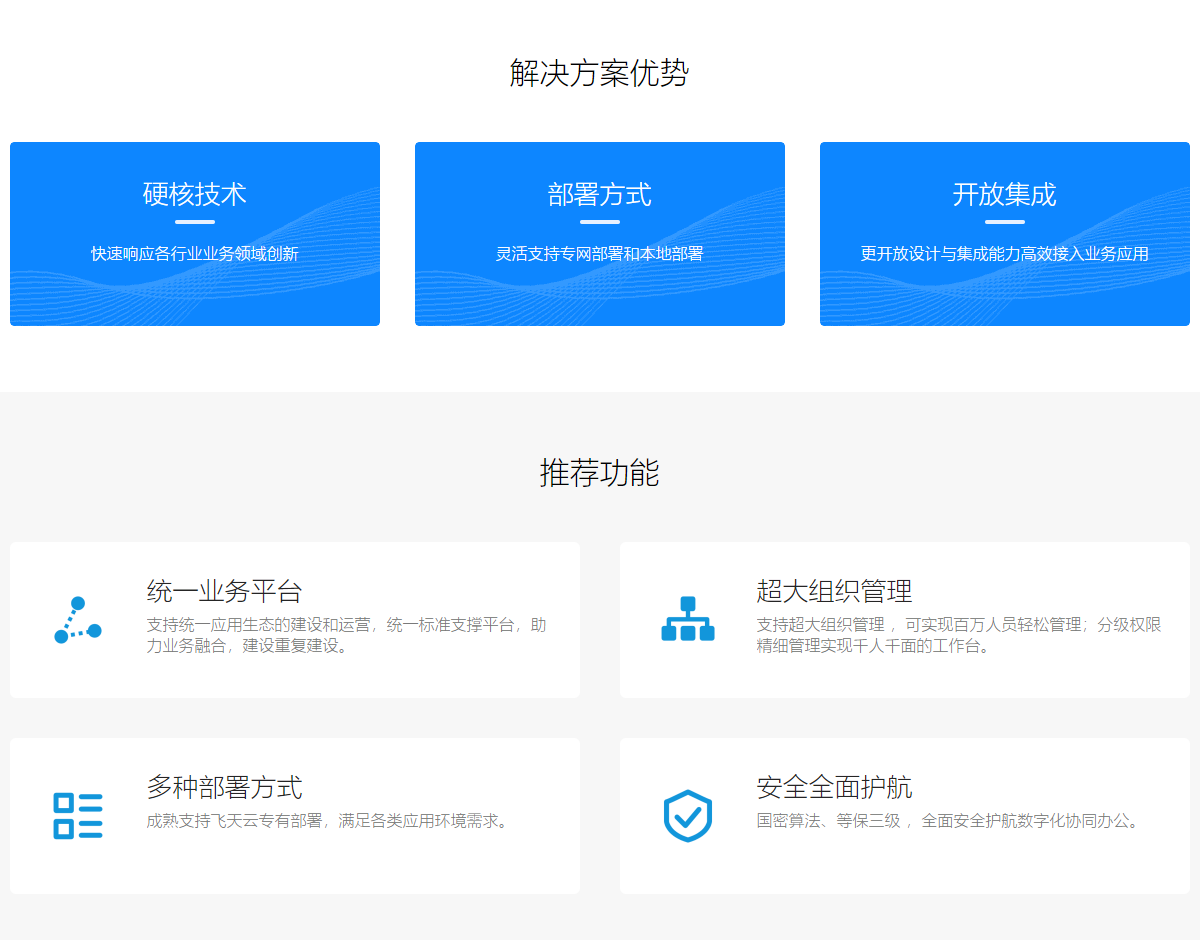Click the text 快速响应各行业业务领域创新
1200x940 pixels.
[x=195, y=254]
